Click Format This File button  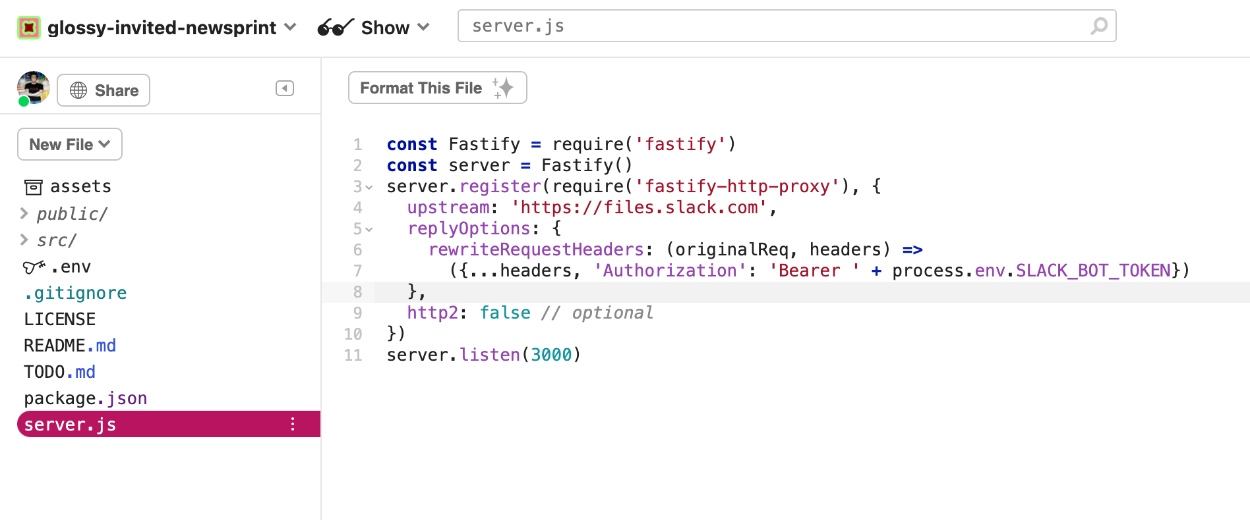point(437,88)
